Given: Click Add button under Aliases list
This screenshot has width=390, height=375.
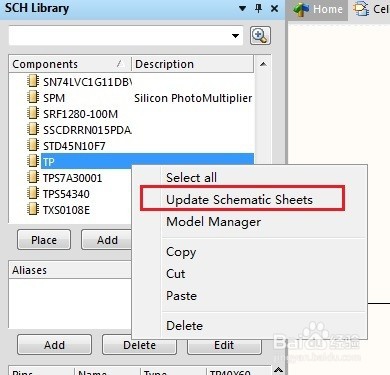Looking at the screenshot, I should point(54,345).
